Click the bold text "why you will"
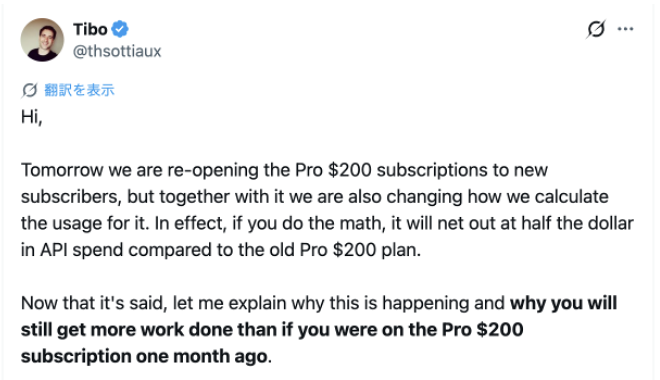The height and width of the screenshot is (380, 660). click(563, 303)
